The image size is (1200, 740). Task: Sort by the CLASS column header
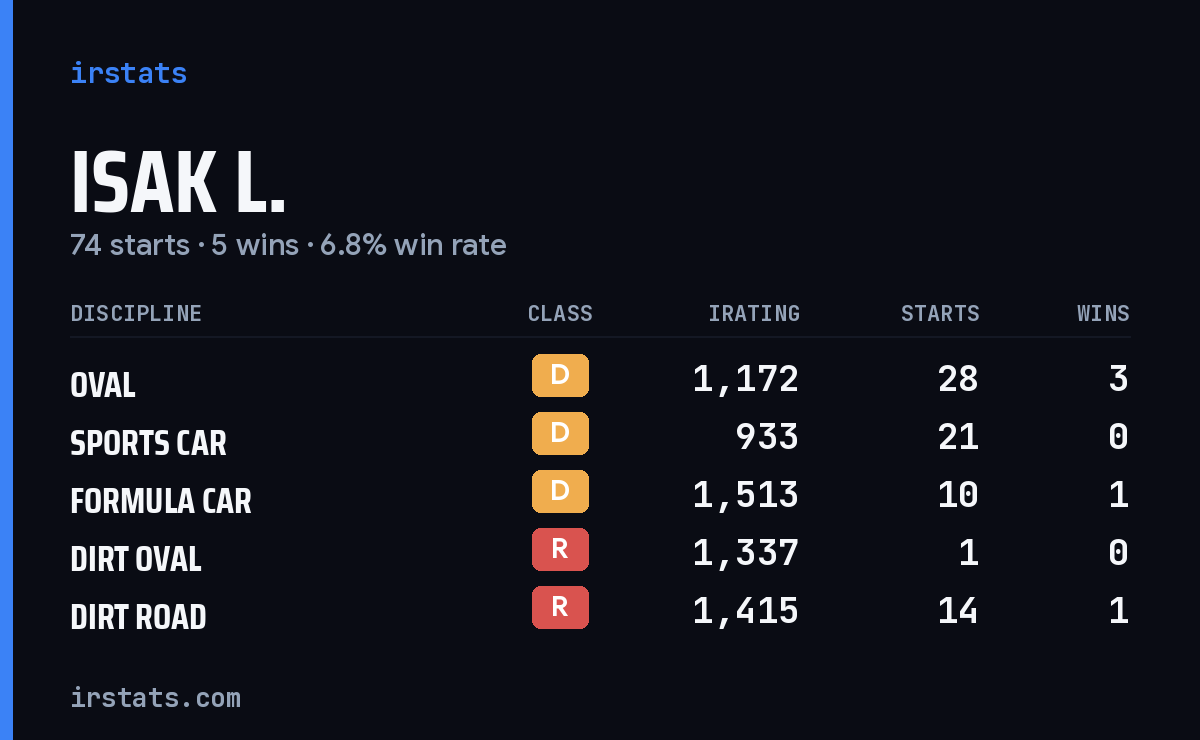(560, 314)
